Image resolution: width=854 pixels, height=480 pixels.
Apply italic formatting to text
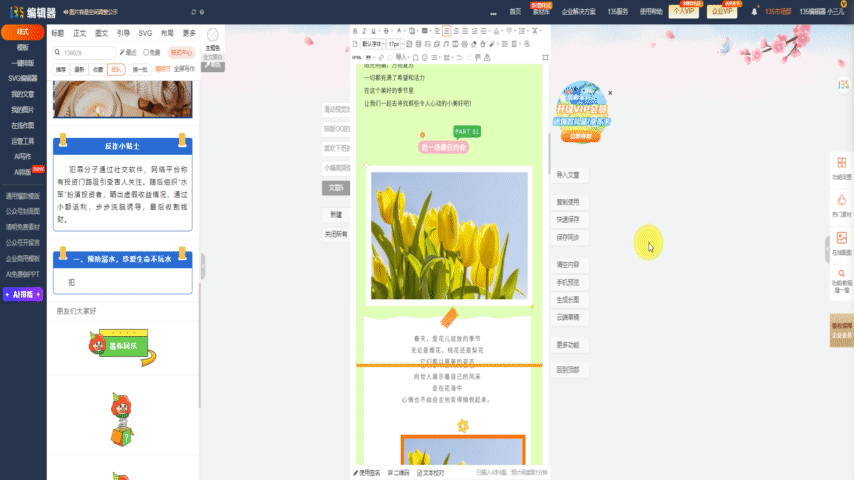[x=364, y=31]
